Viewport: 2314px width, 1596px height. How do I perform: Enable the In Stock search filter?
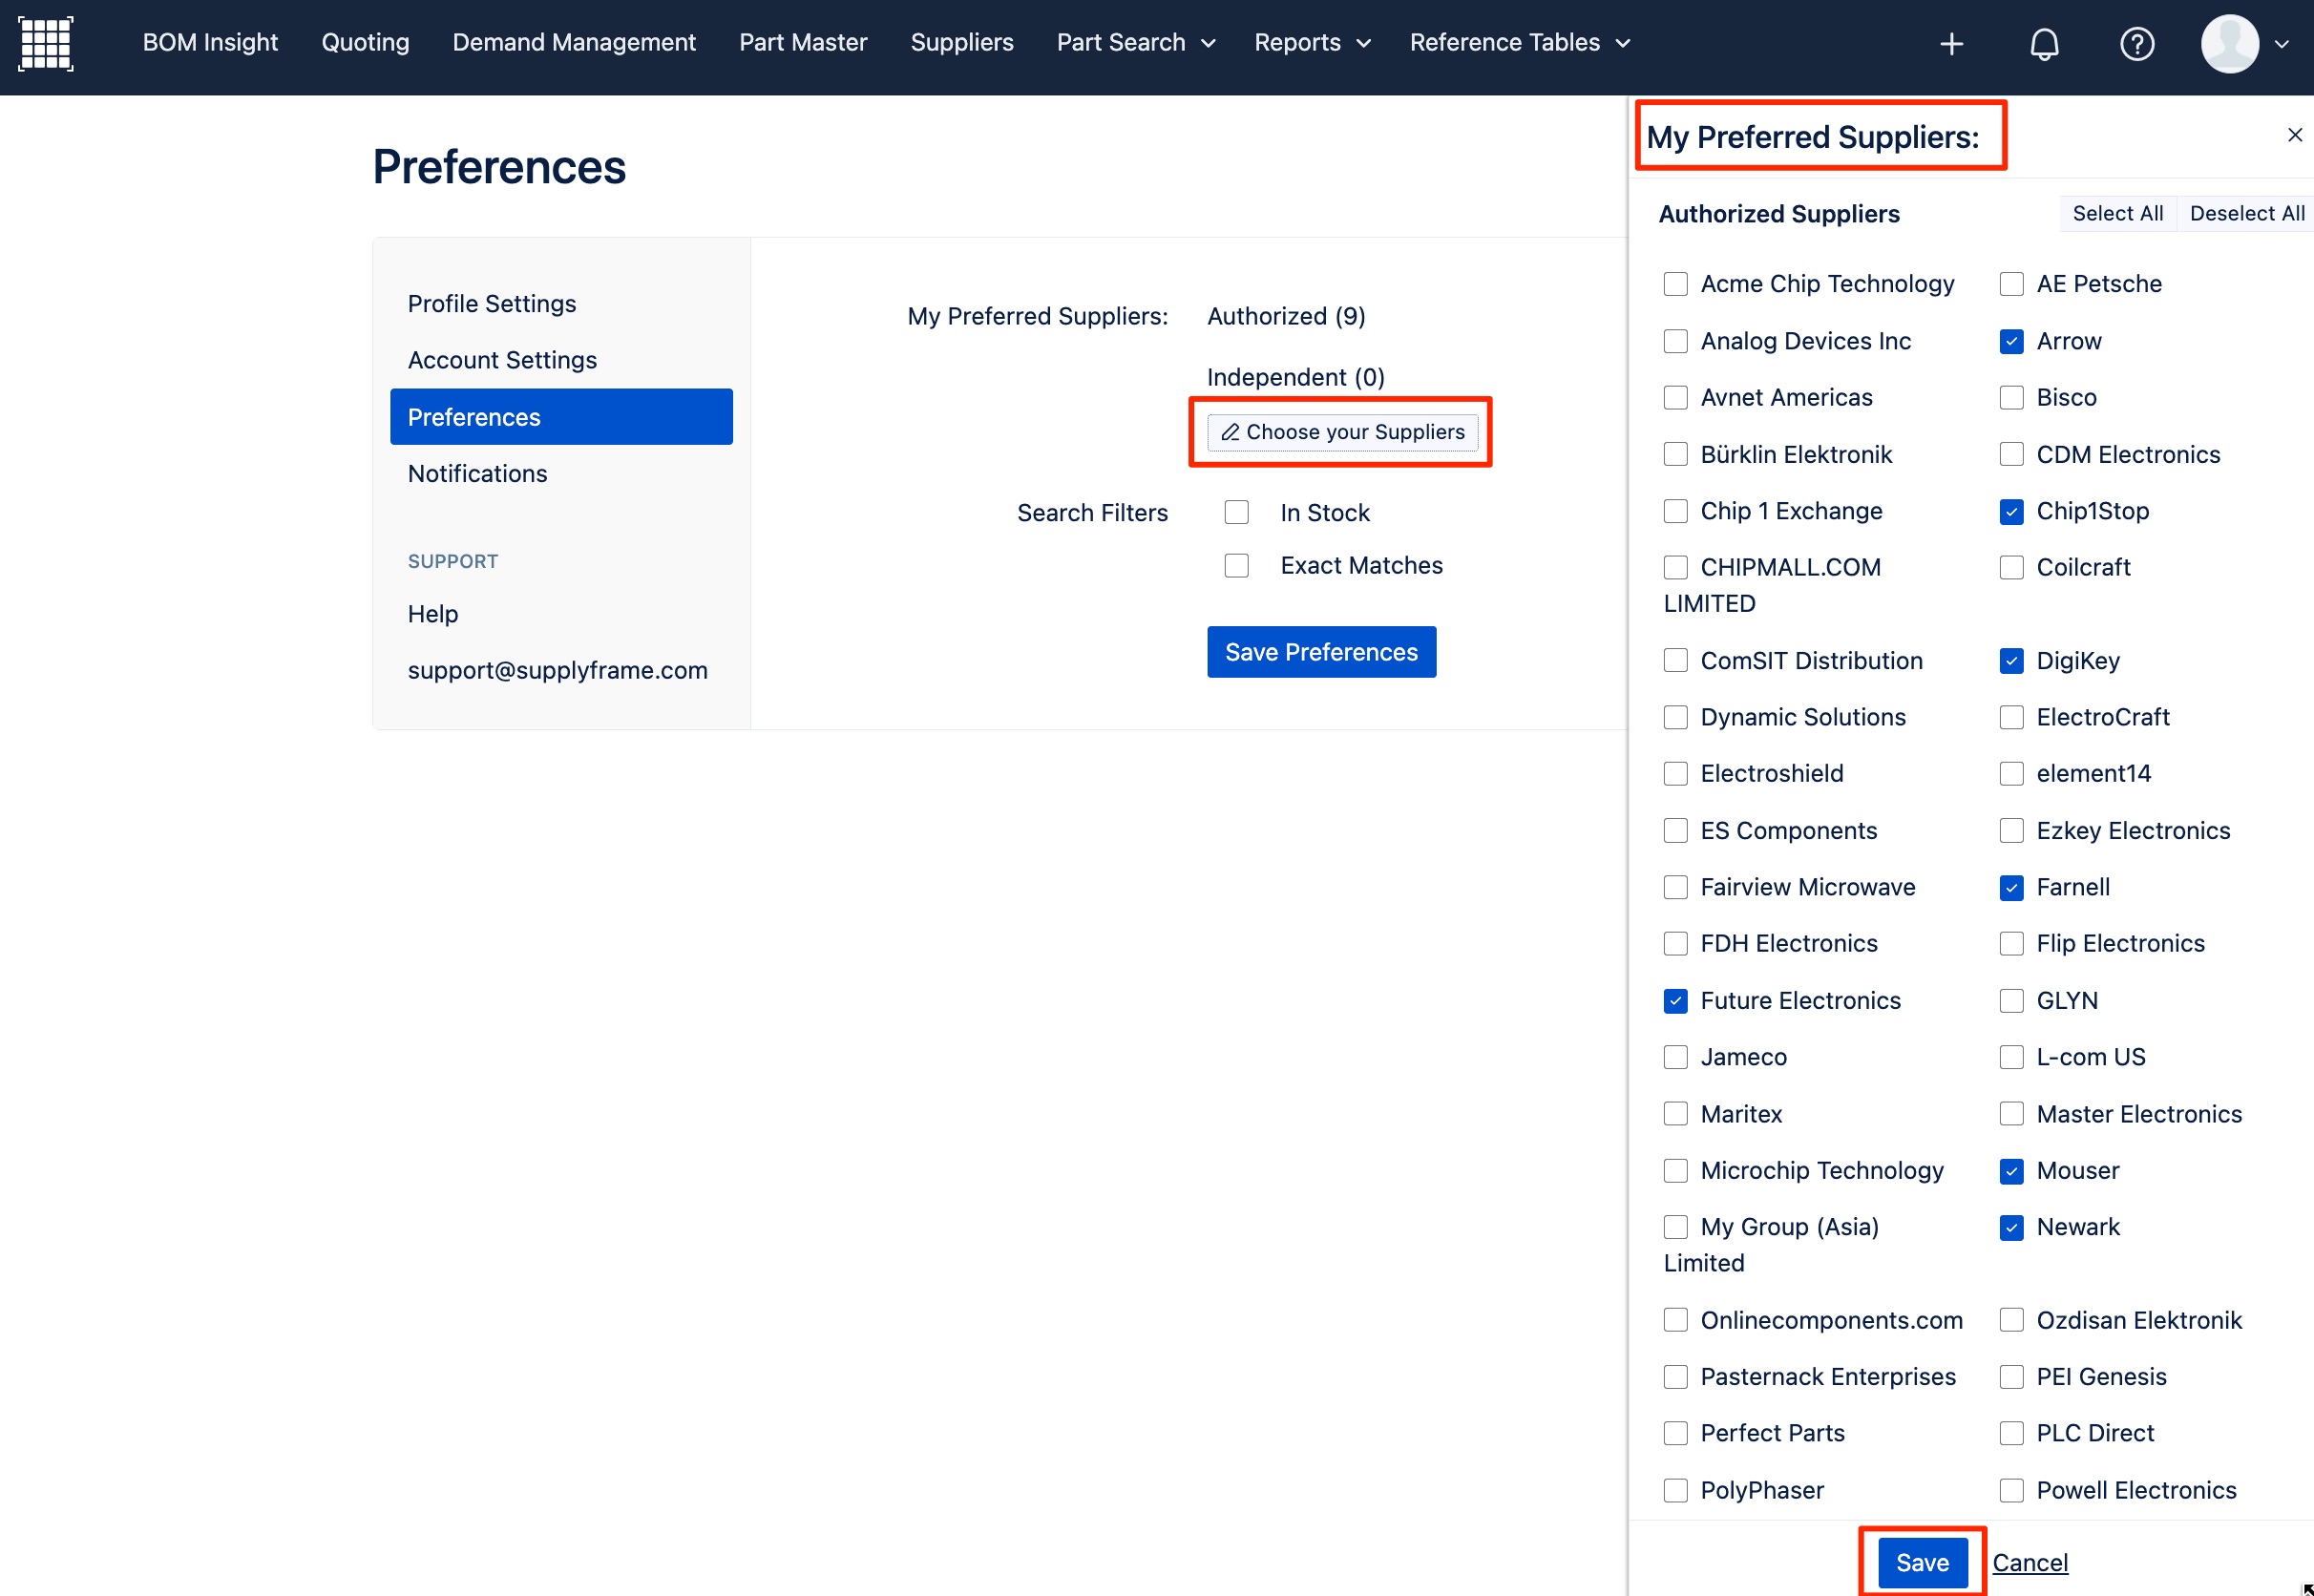pyautogui.click(x=1237, y=513)
